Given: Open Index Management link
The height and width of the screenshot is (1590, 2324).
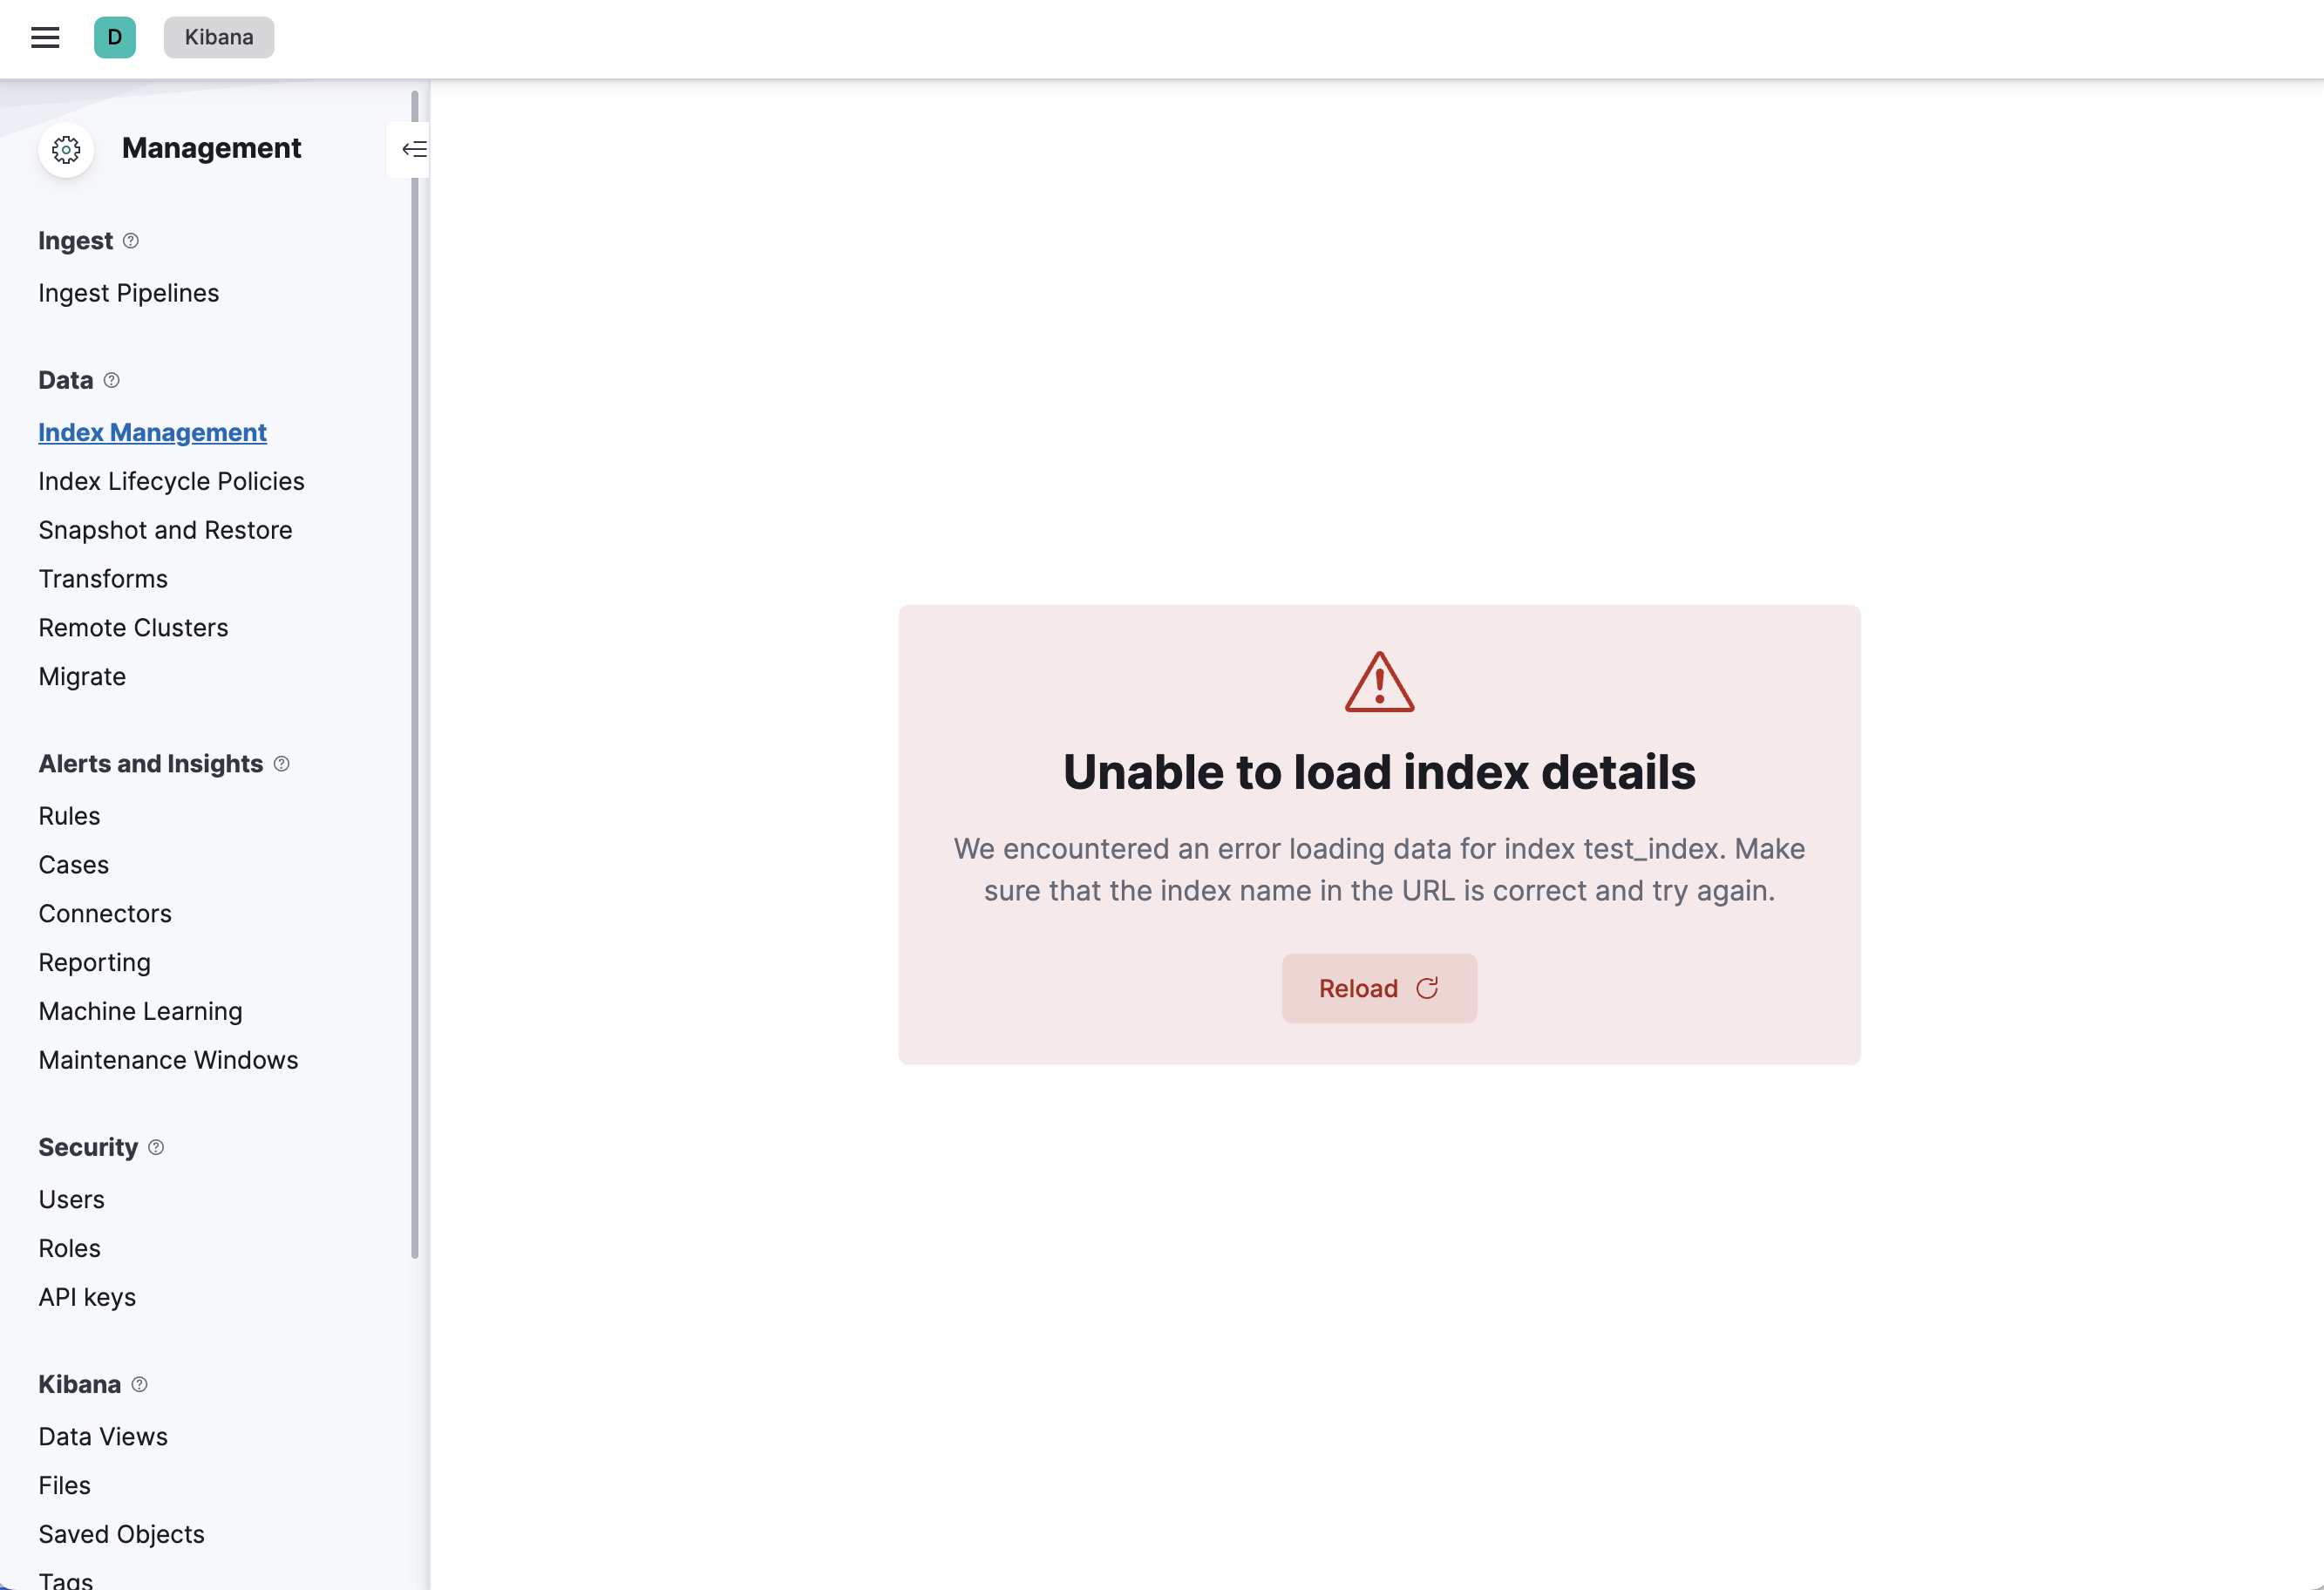Looking at the screenshot, I should pyautogui.click(x=150, y=431).
